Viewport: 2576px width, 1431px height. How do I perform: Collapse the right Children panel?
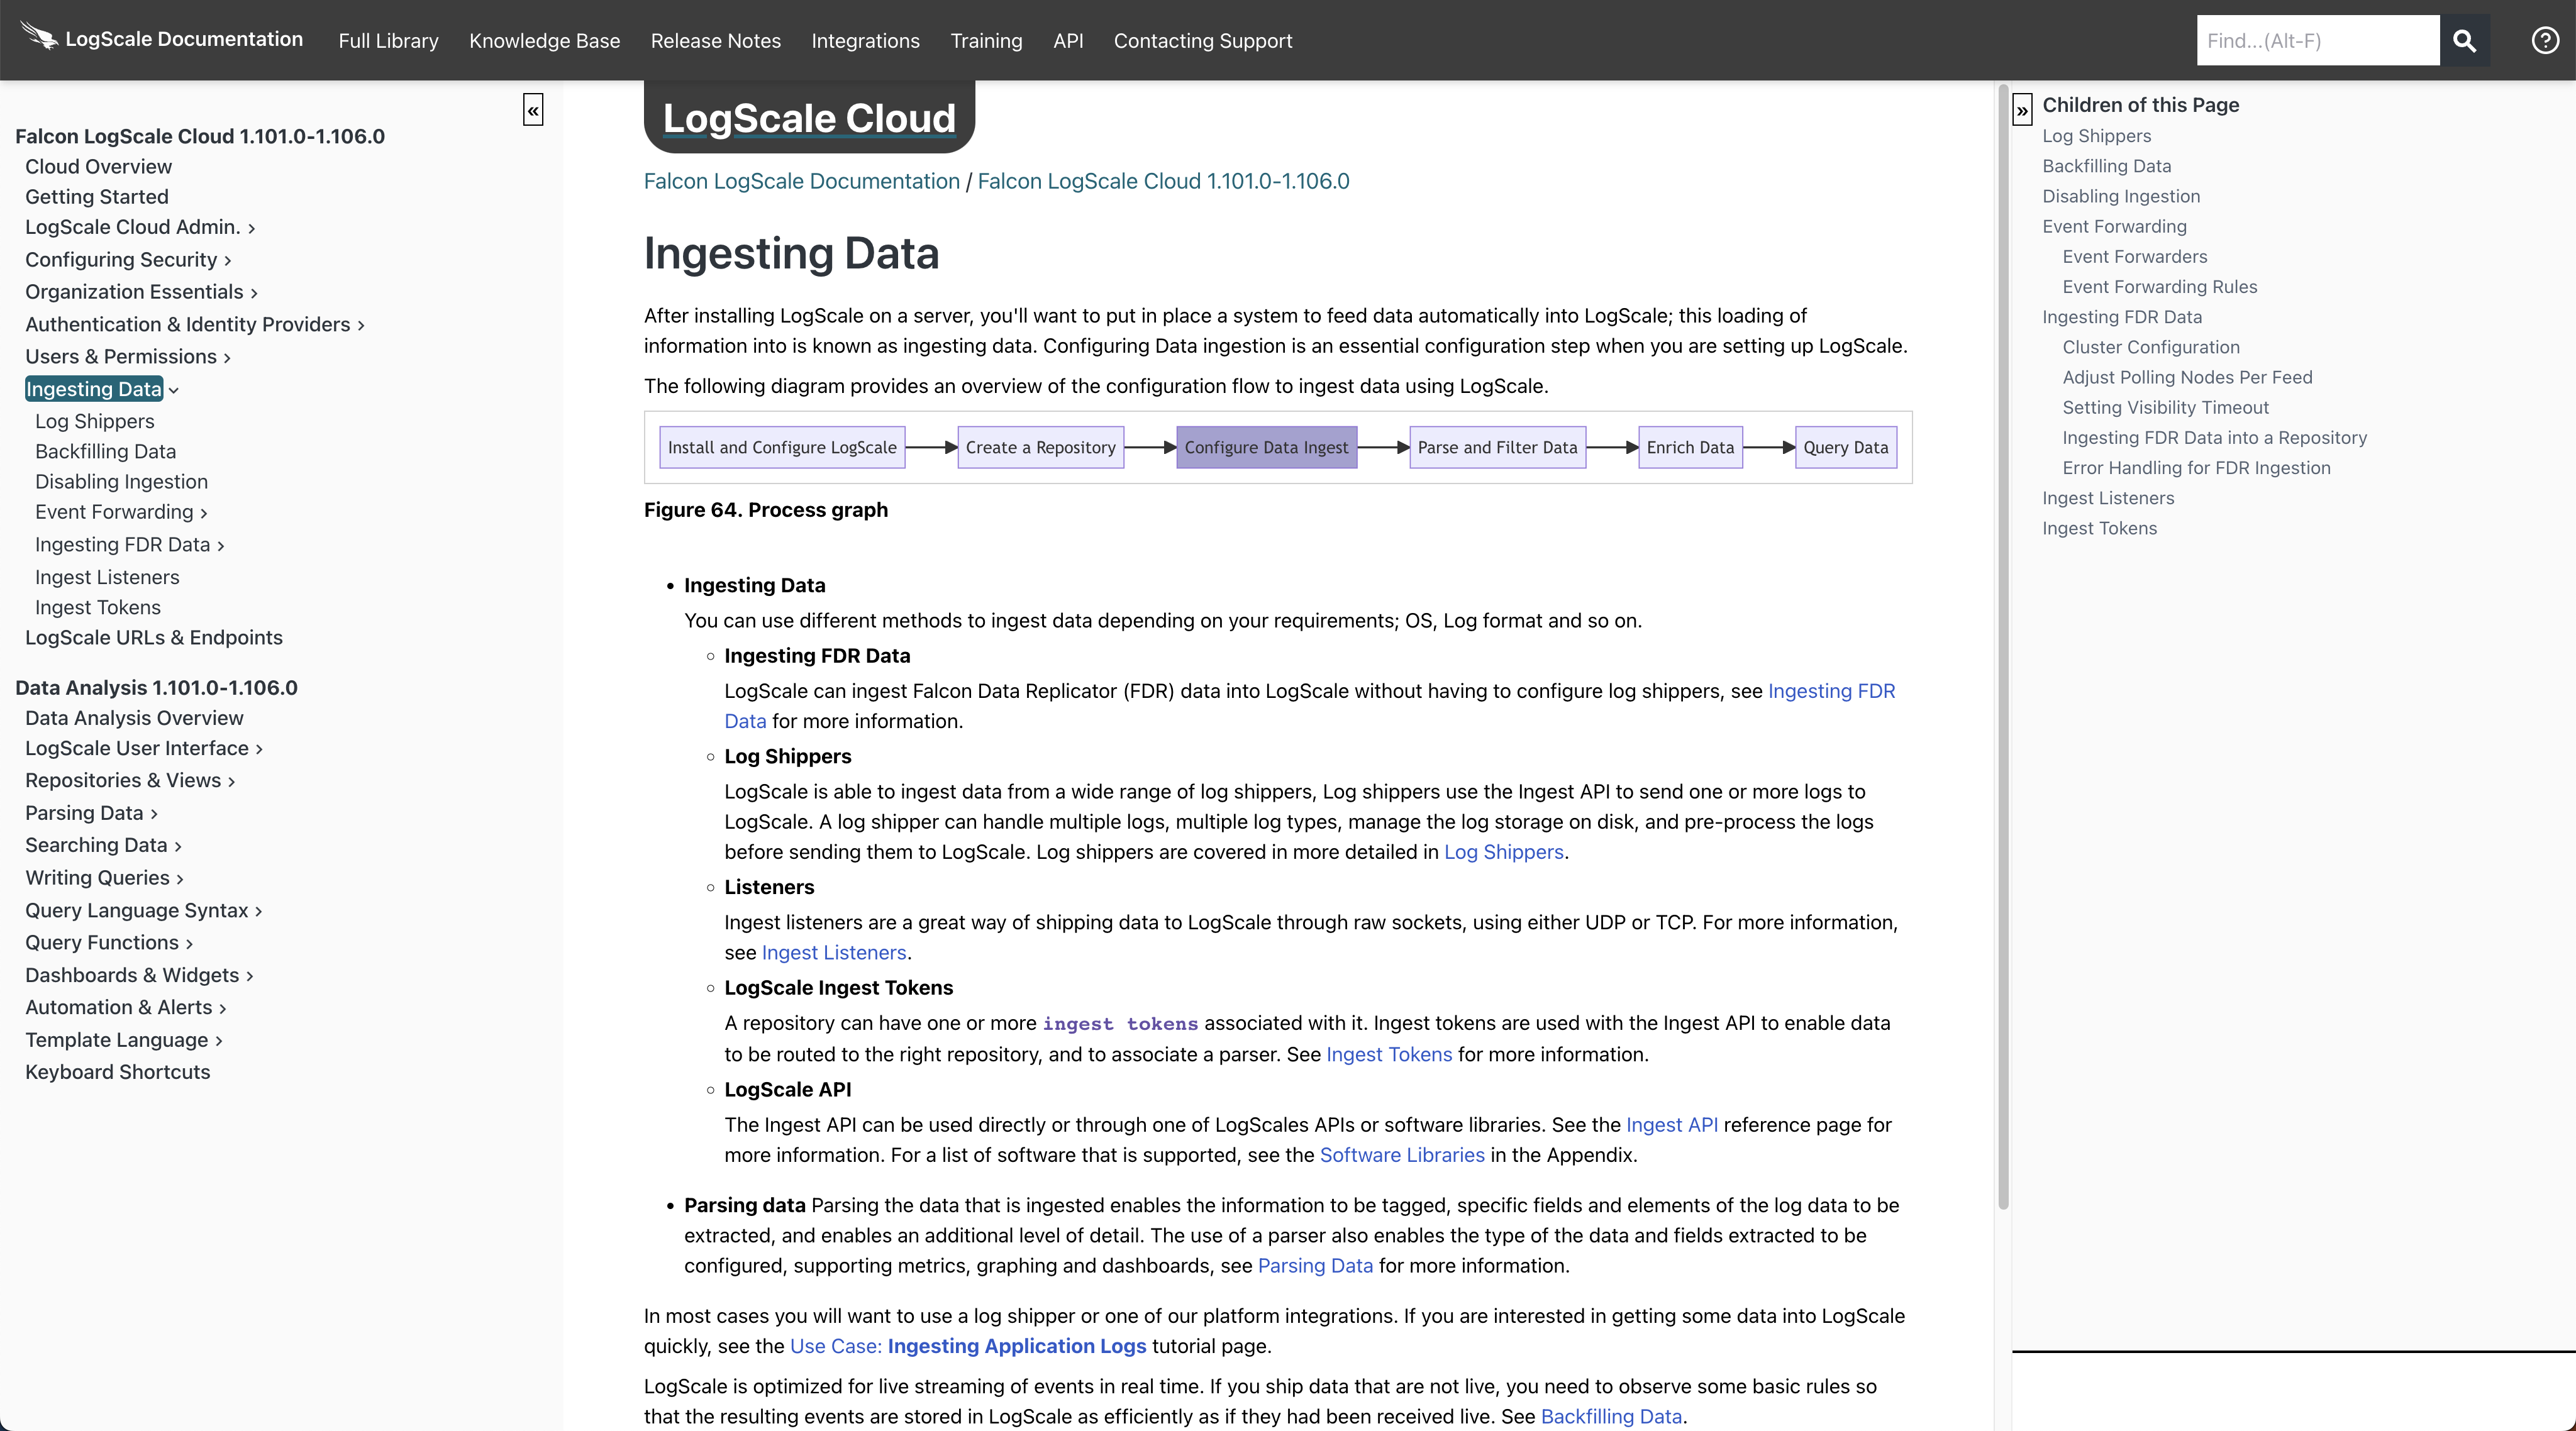2022,110
